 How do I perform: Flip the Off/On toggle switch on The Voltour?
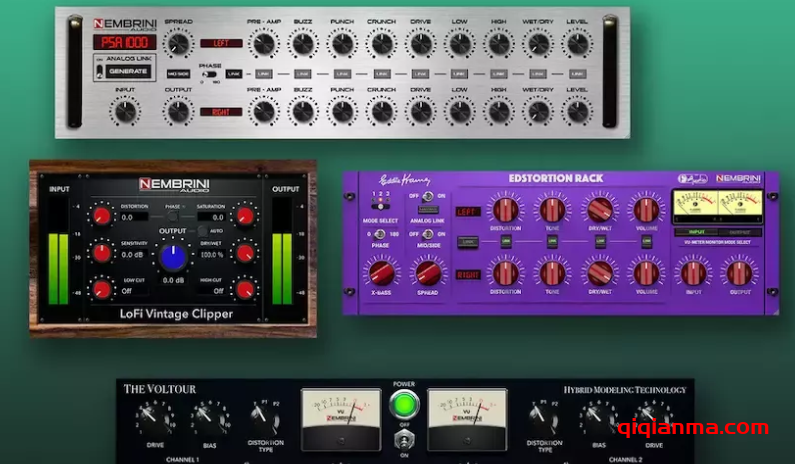point(404,440)
